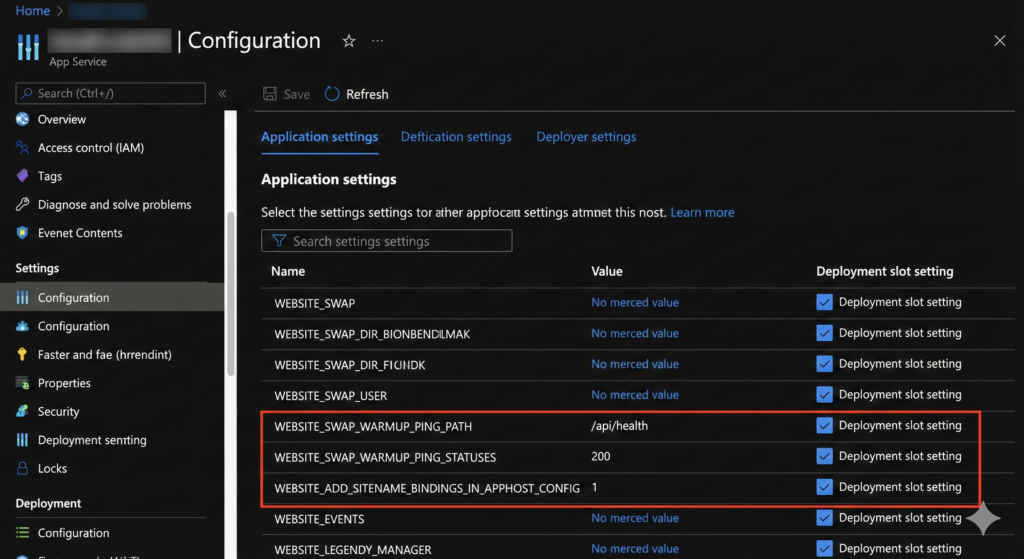Open the Learn more link
Screen dimensions: 1024x559
pyautogui.click(x=702, y=213)
